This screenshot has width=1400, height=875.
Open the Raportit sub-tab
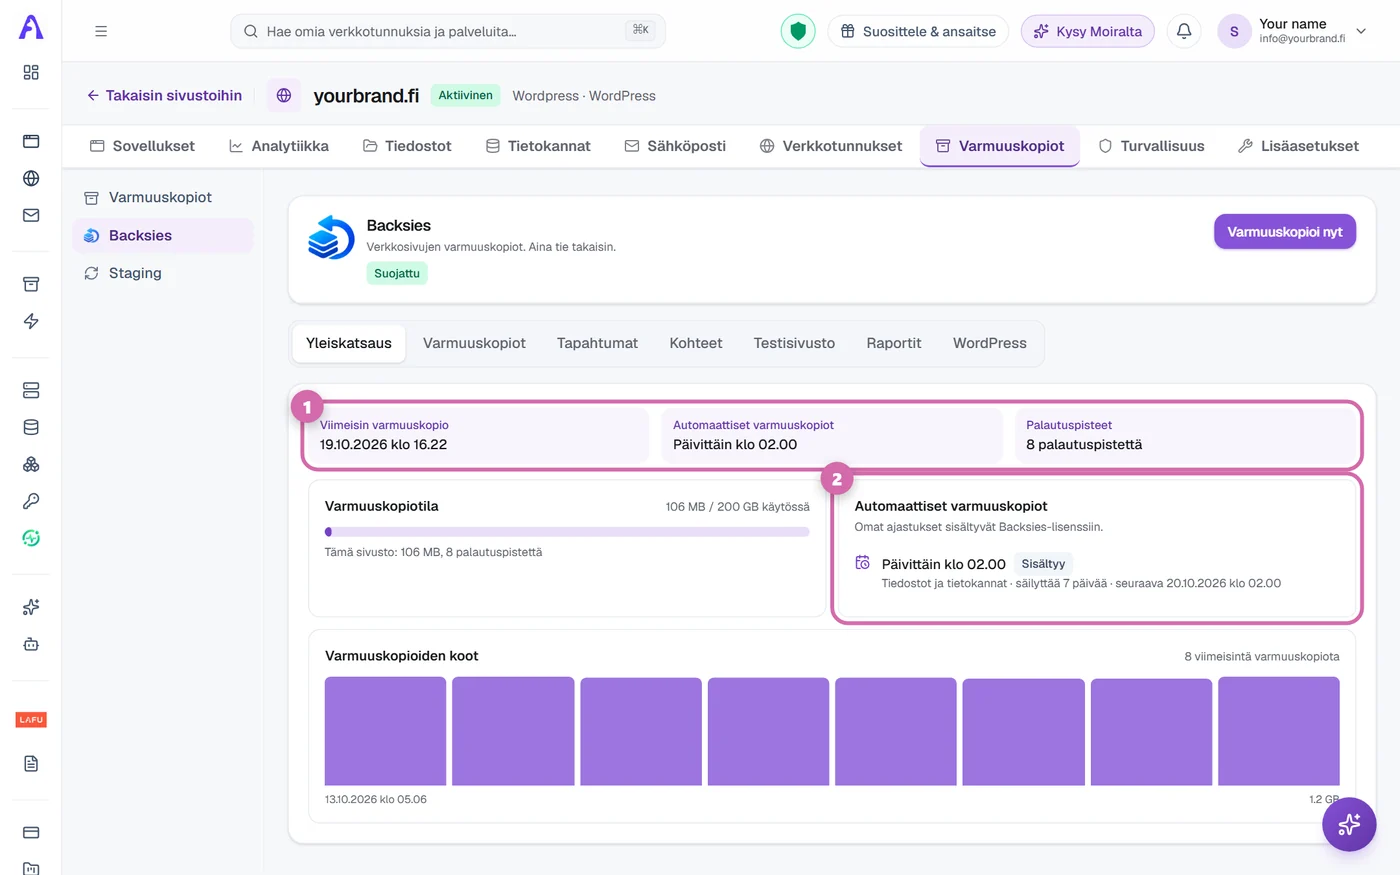tap(894, 343)
